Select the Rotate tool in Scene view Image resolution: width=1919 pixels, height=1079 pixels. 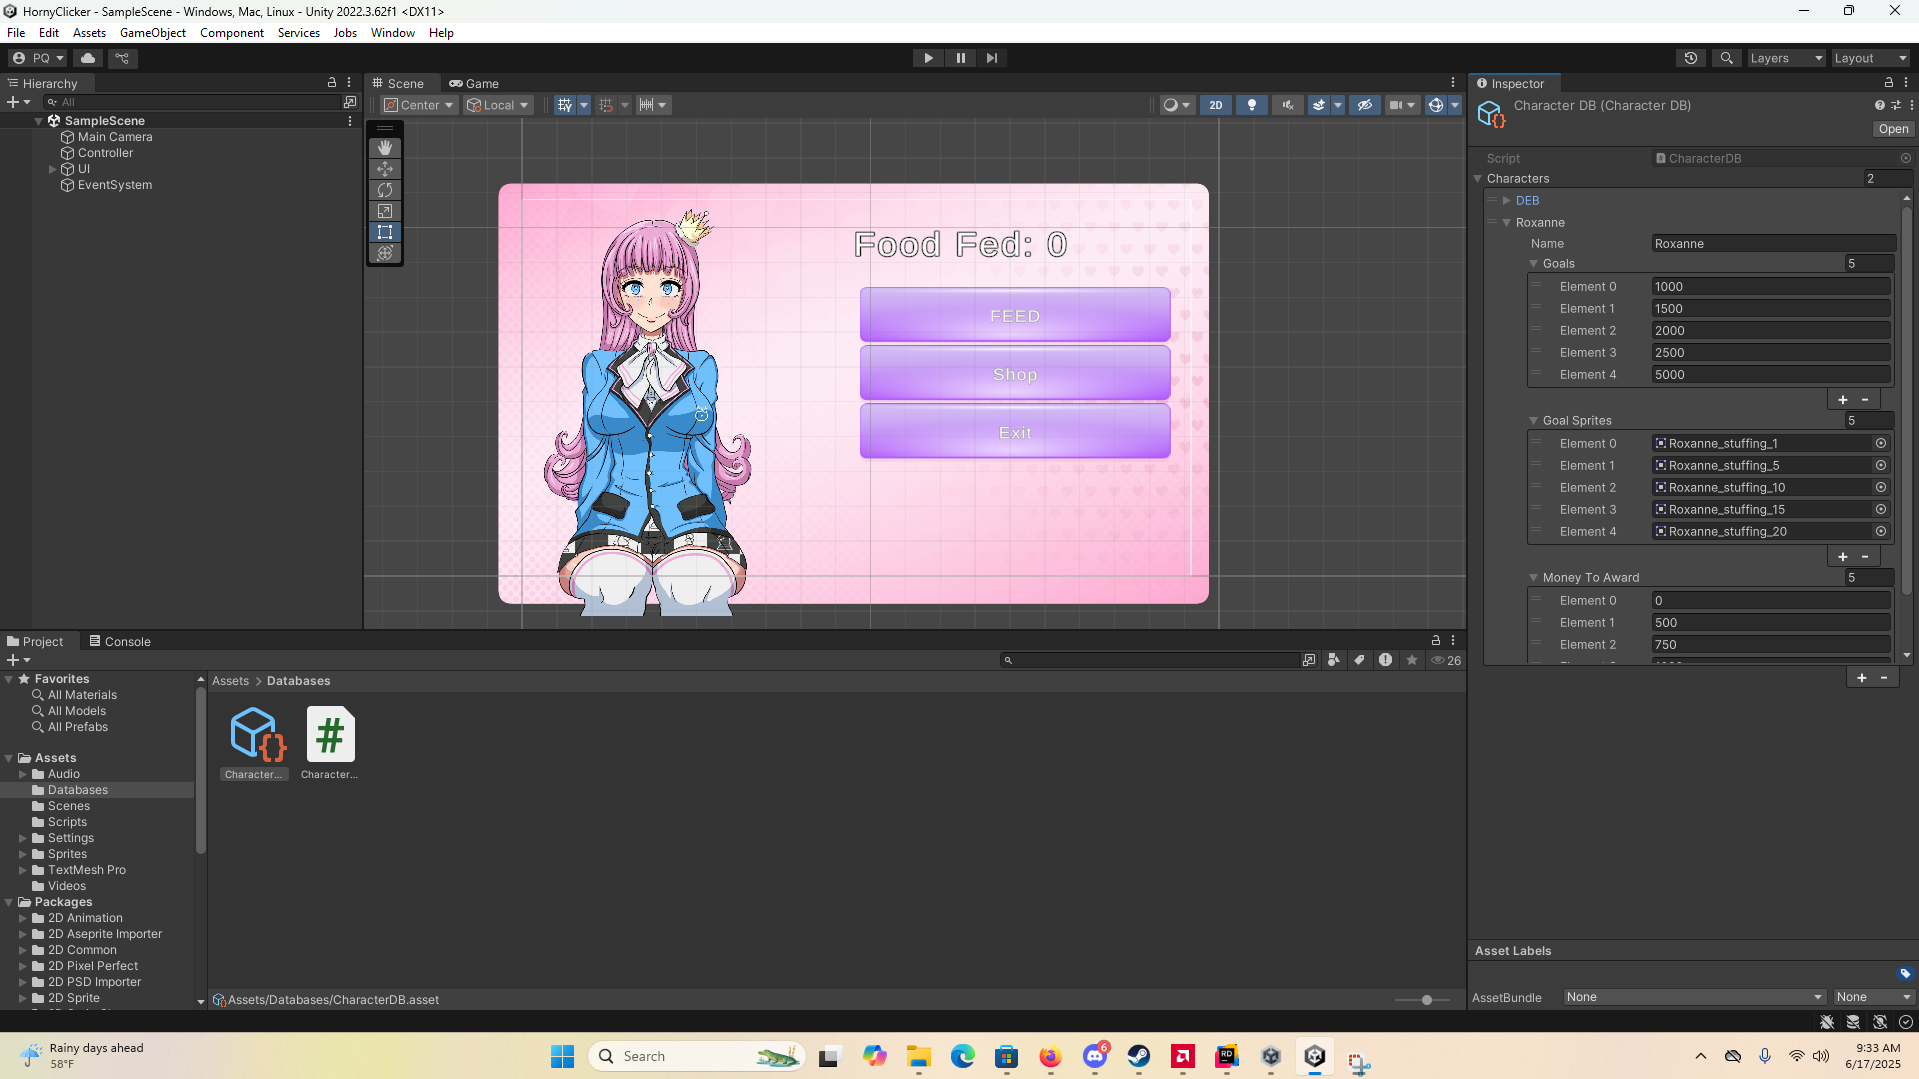click(x=385, y=190)
